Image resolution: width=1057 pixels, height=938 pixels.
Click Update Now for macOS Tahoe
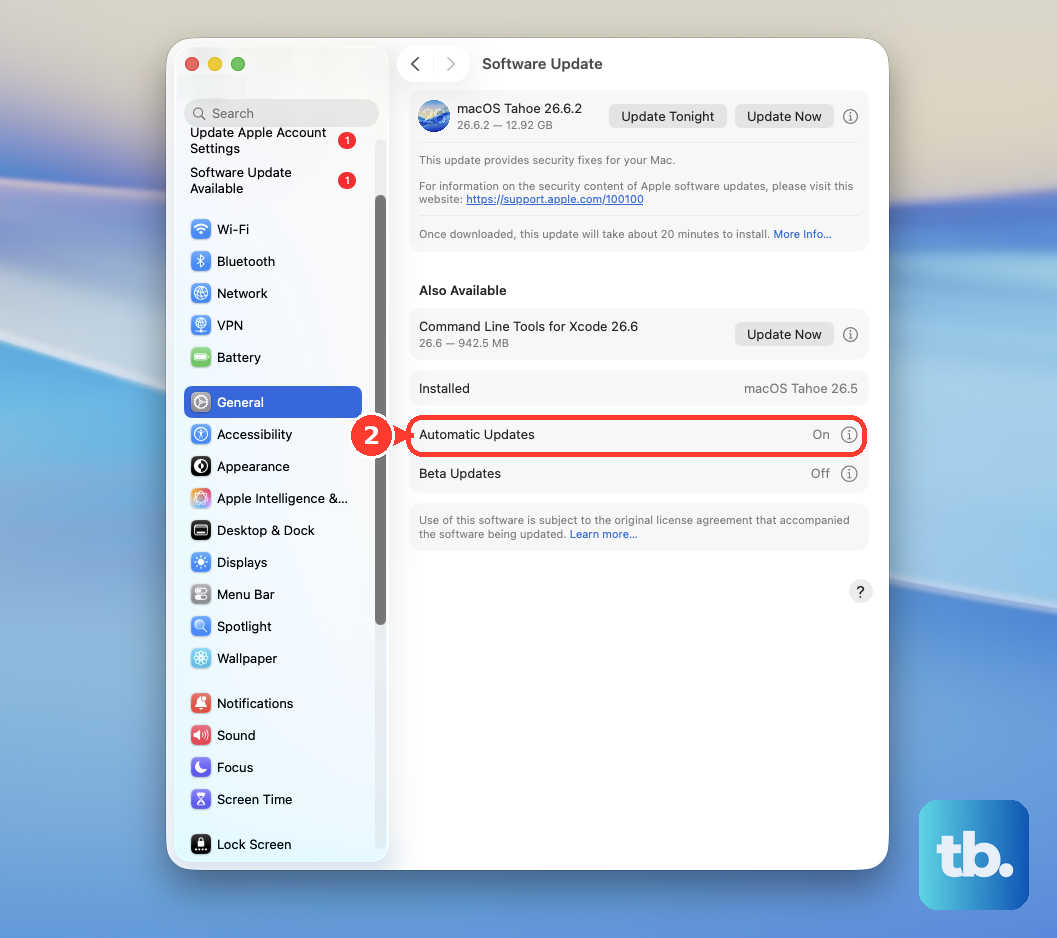coord(784,116)
